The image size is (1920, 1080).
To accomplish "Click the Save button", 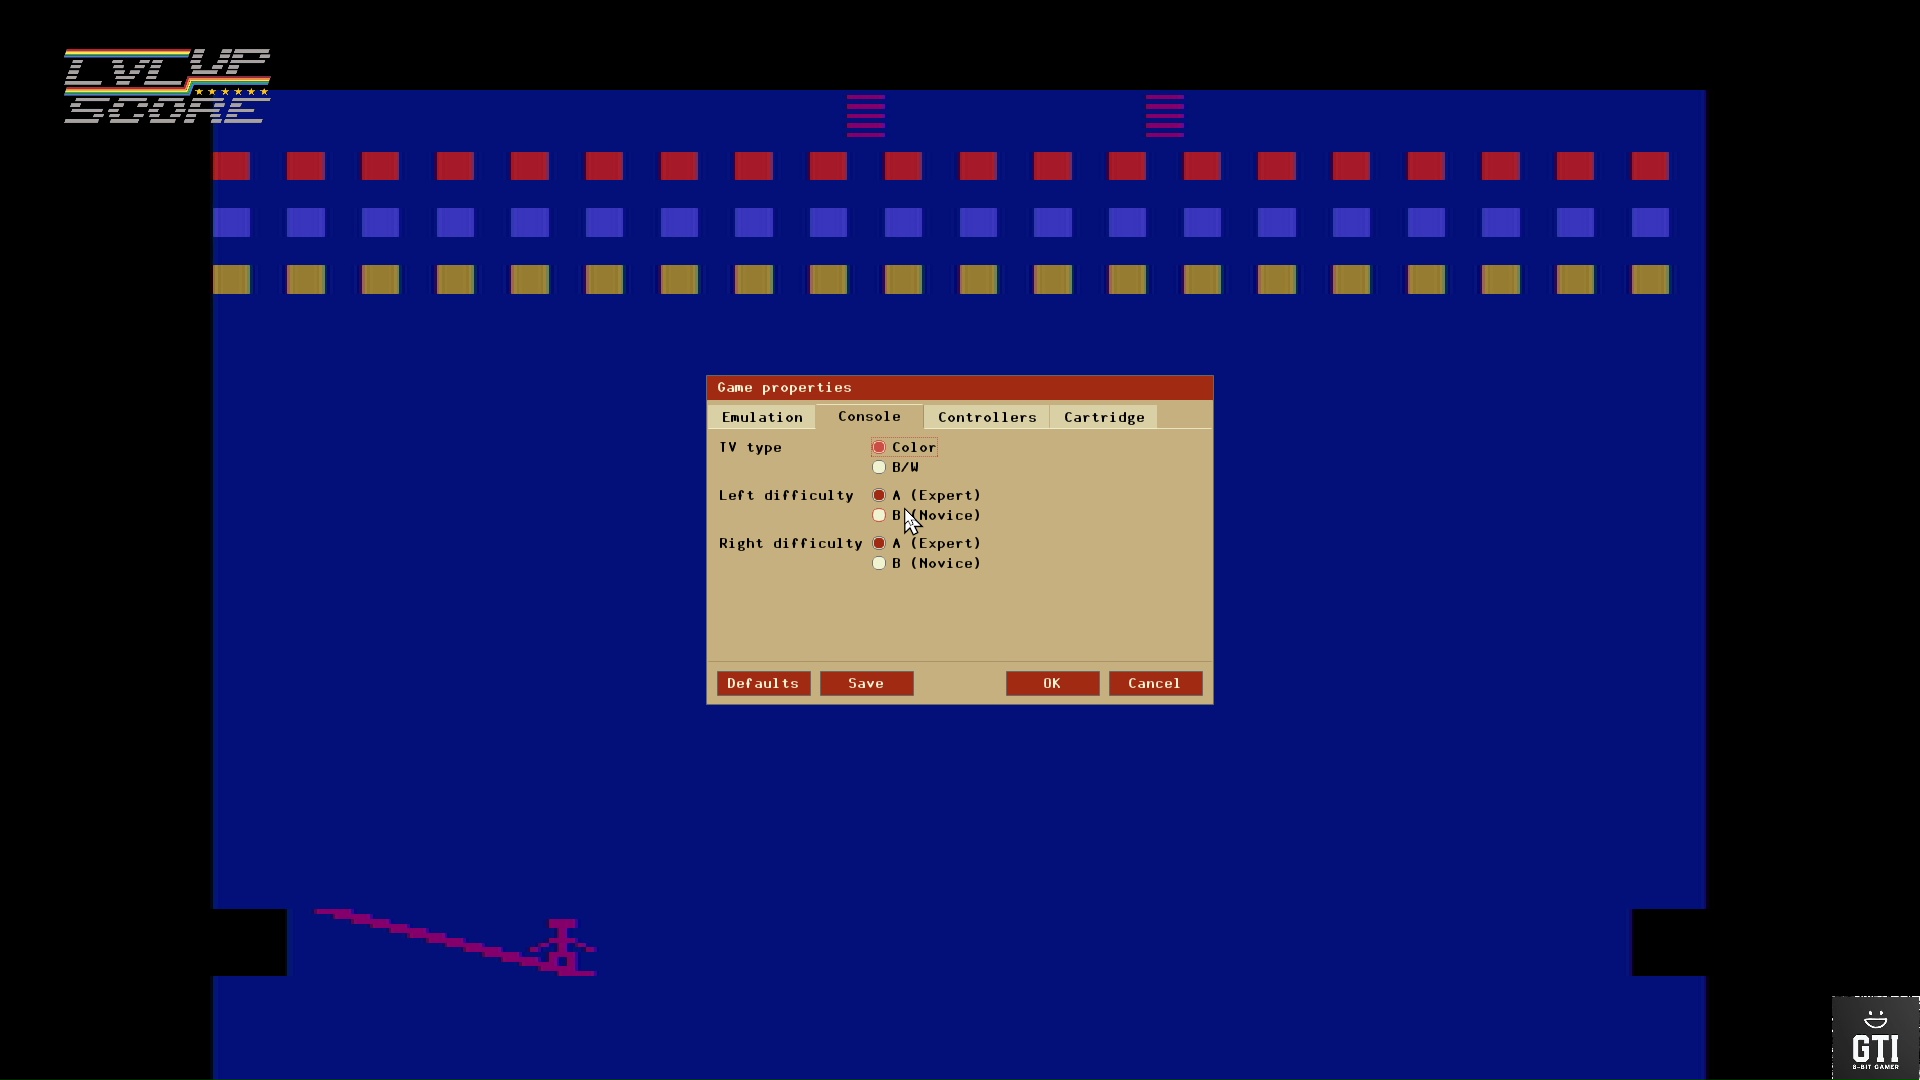I will 866,683.
